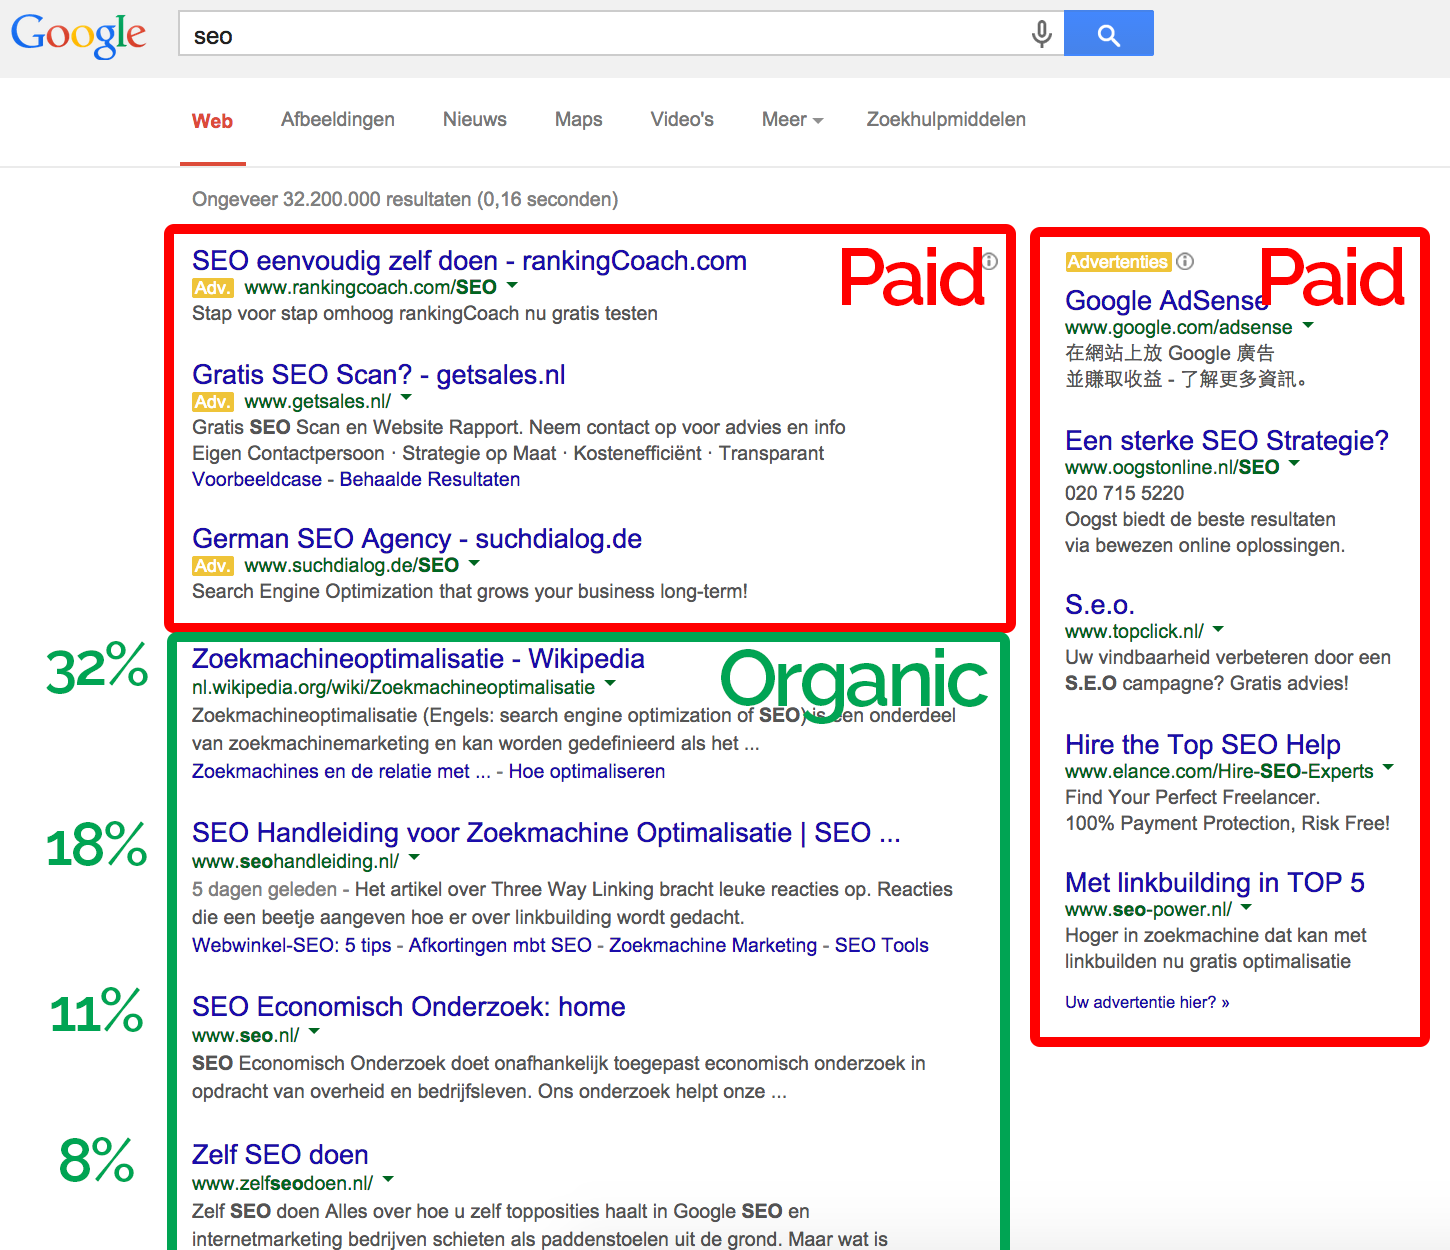Image resolution: width=1450 pixels, height=1250 pixels.
Task: Expand the chevron next to www.rankingcoach.com/SEO
Action: (512, 286)
